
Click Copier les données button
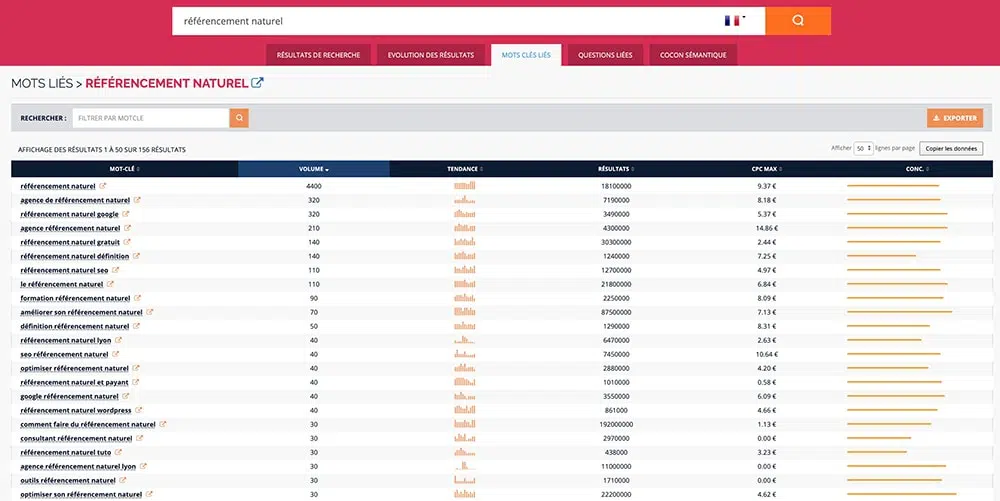[x=951, y=149]
